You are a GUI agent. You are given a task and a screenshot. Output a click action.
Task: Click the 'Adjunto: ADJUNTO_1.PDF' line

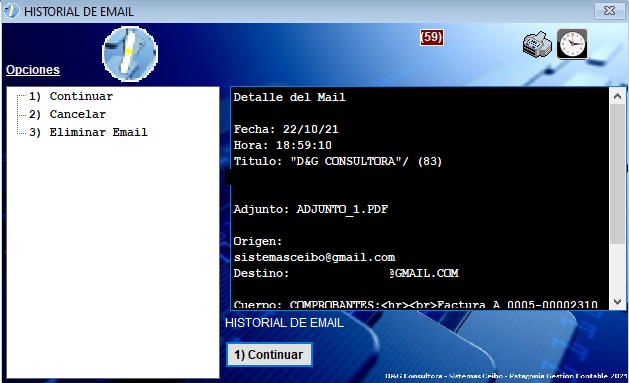(311, 209)
